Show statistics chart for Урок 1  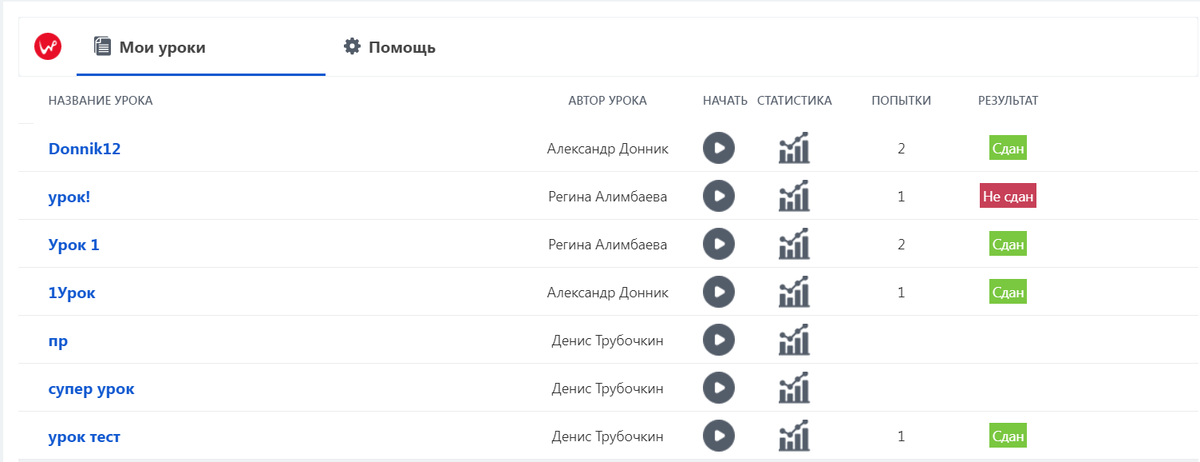click(x=794, y=244)
